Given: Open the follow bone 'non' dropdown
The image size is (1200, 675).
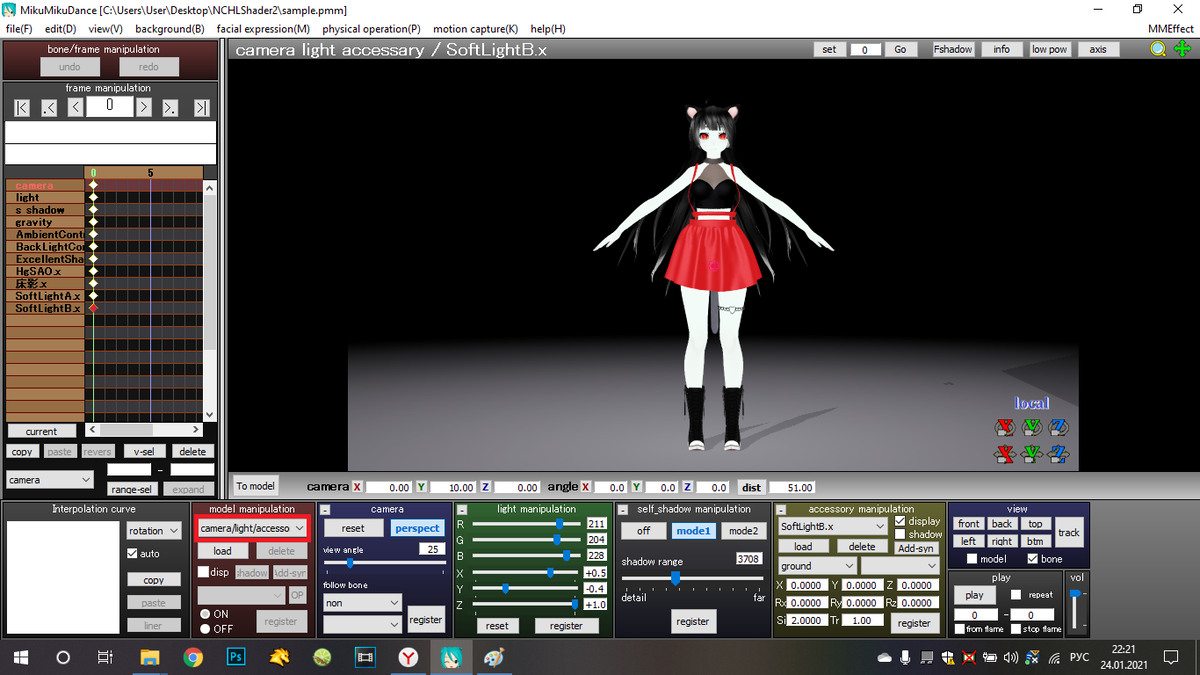Looking at the screenshot, I should tap(362, 603).
